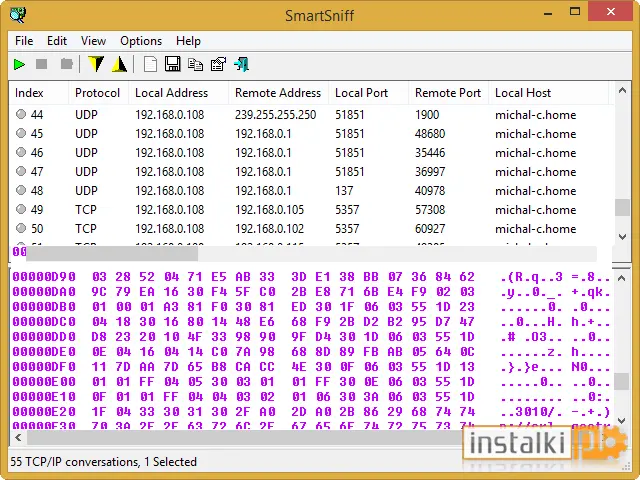
Task: Open the View menu
Action: (93, 41)
